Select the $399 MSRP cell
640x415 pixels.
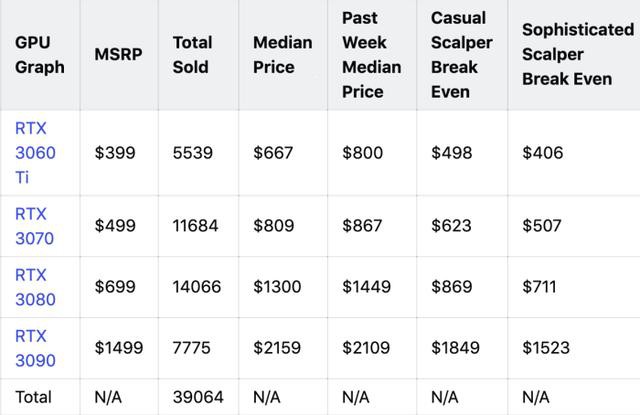click(115, 153)
